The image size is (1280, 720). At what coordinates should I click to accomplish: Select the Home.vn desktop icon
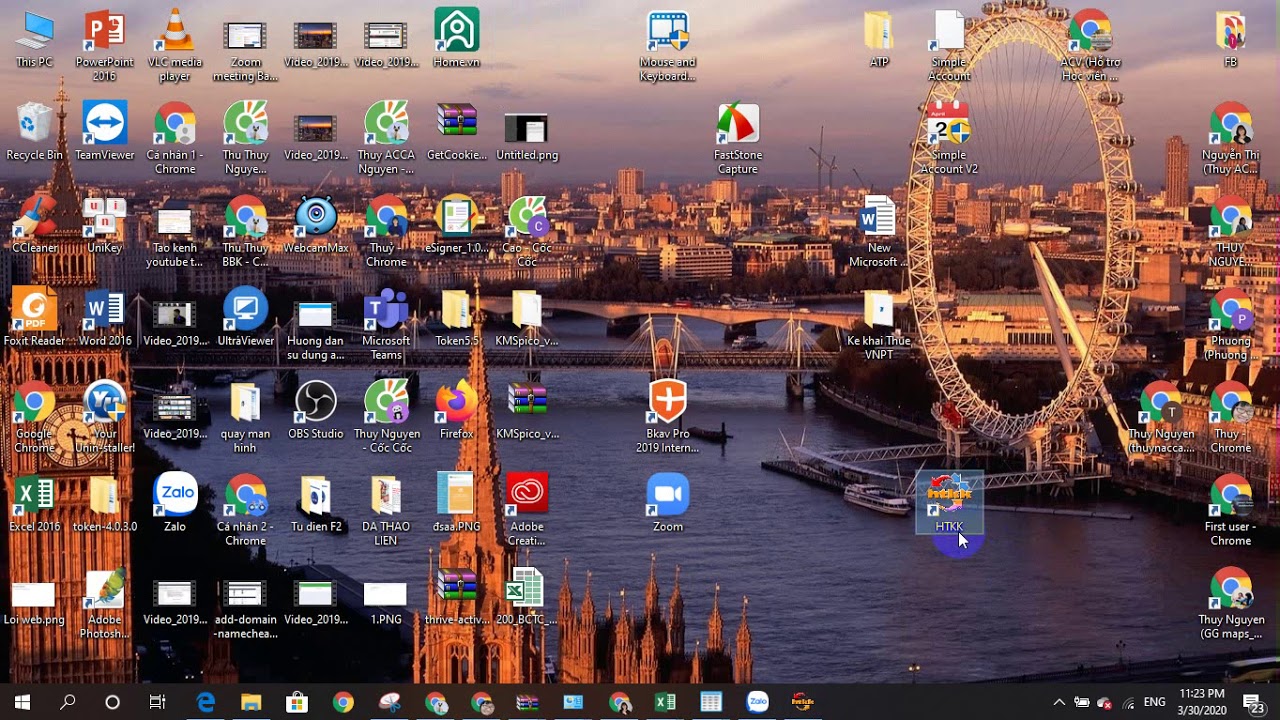(456, 38)
